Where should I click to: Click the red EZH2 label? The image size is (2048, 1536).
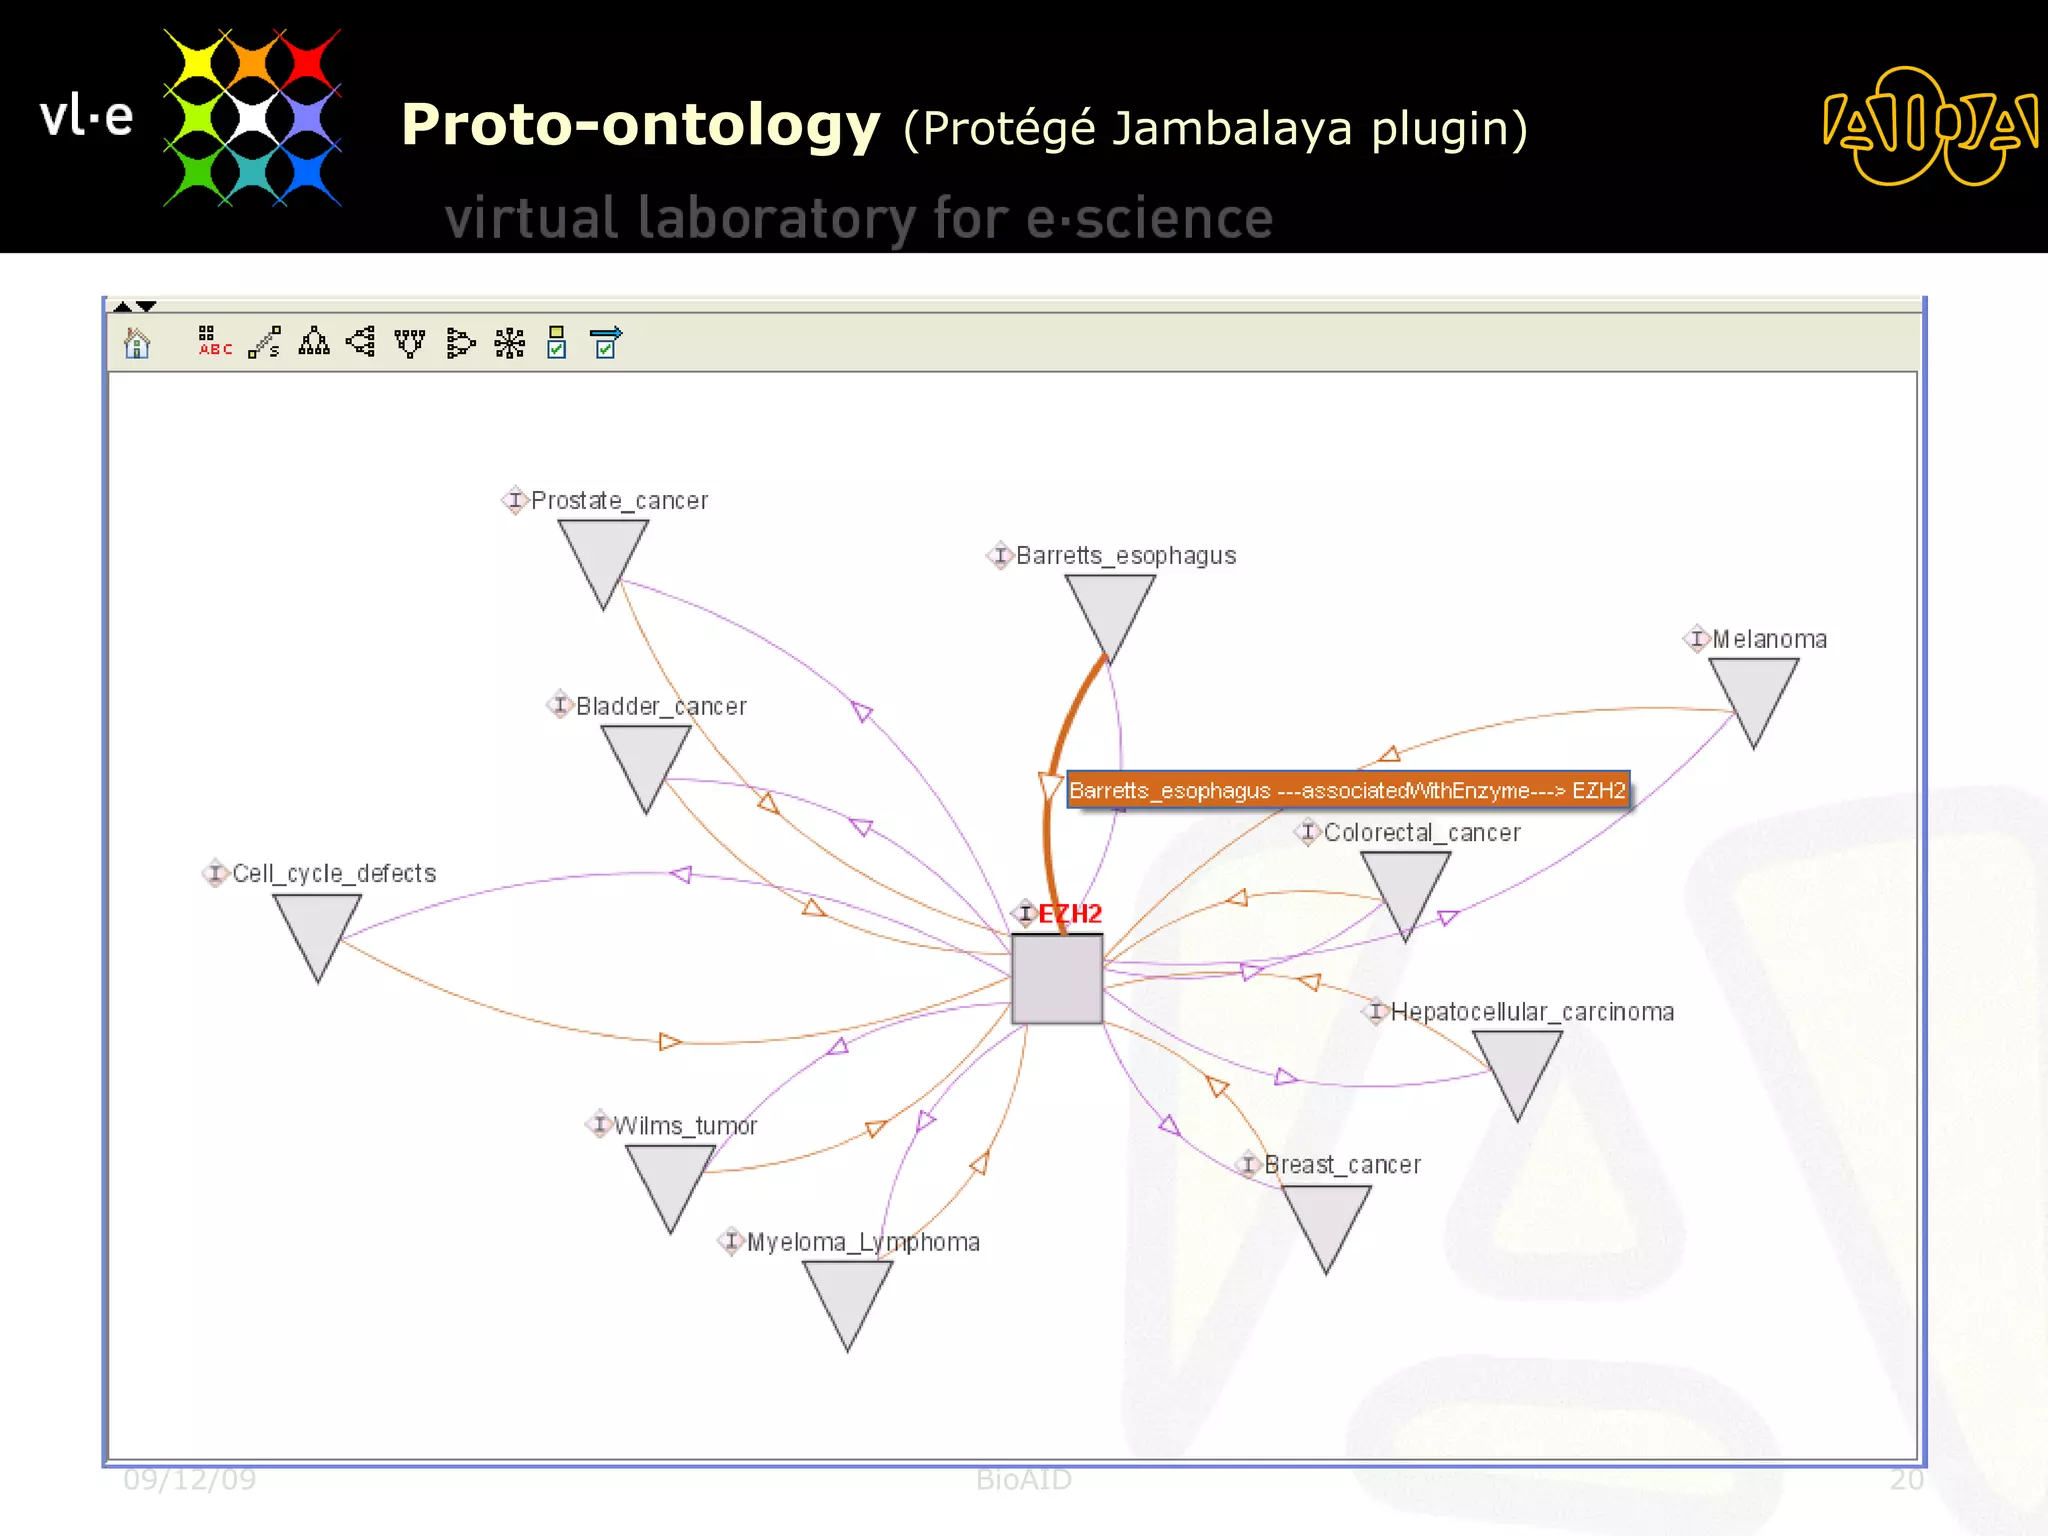(x=1070, y=913)
